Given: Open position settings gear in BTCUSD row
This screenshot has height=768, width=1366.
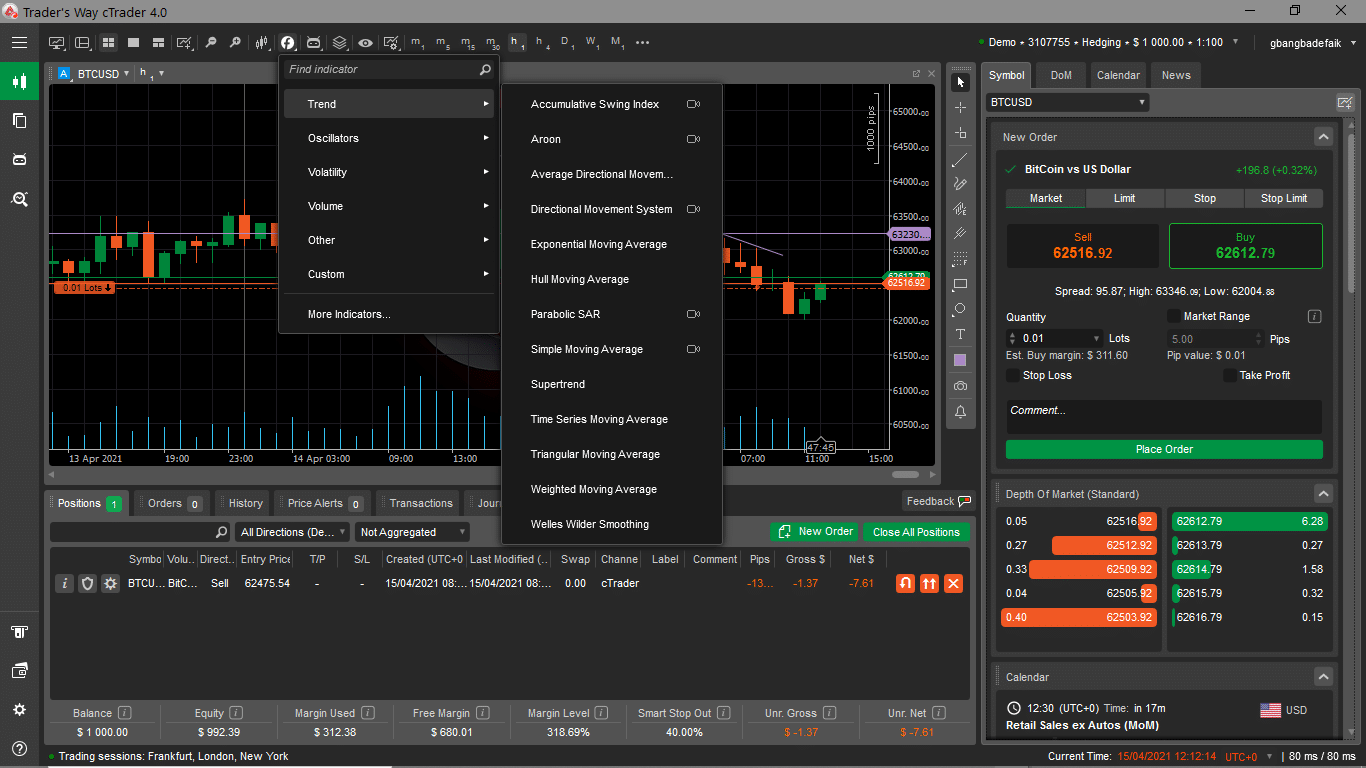Looking at the screenshot, I should point(110,583).
